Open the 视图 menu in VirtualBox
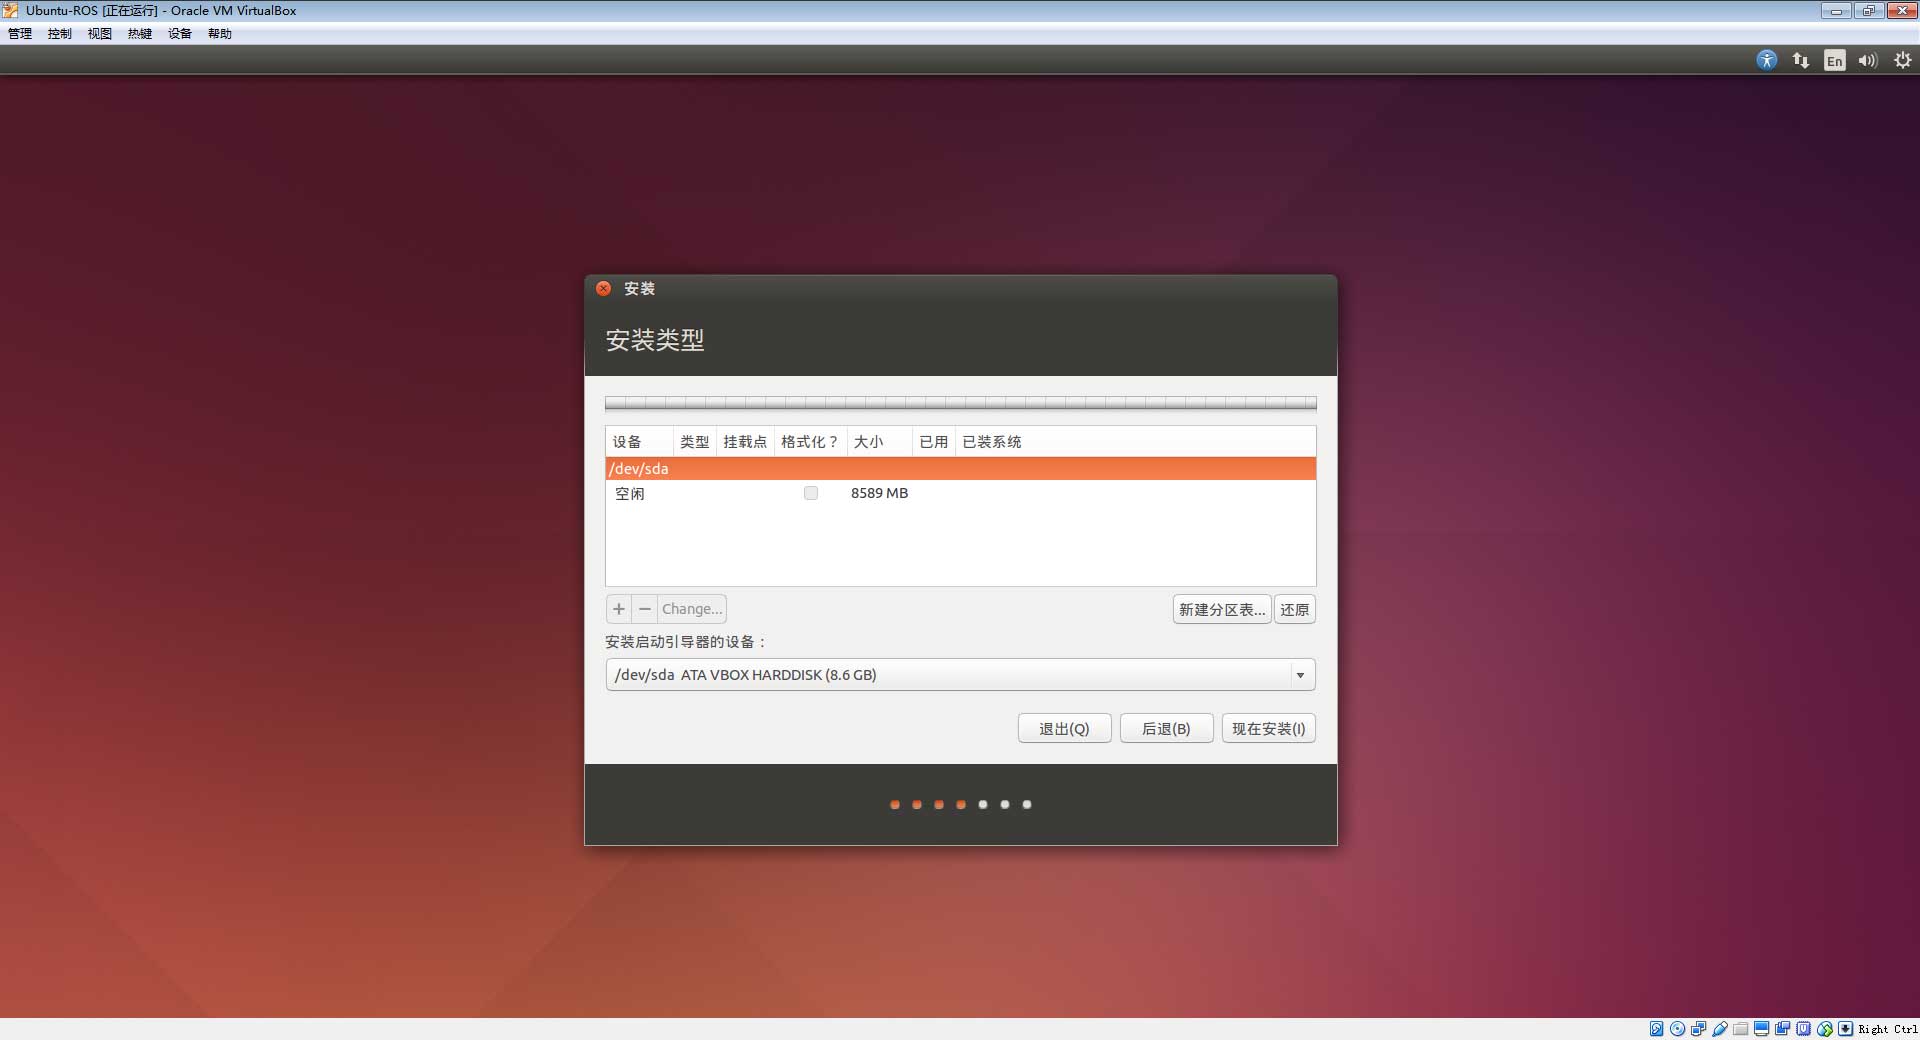The image size is (1920, 1040). [x=100, y=34]
